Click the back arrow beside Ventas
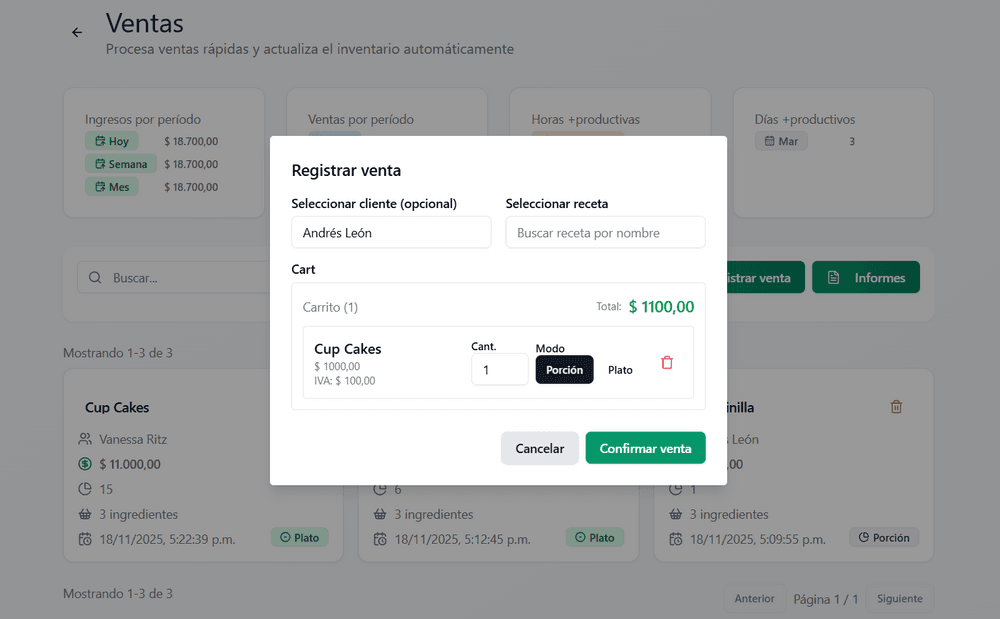This screenshot has height=619, width=1000. (77, 32)
